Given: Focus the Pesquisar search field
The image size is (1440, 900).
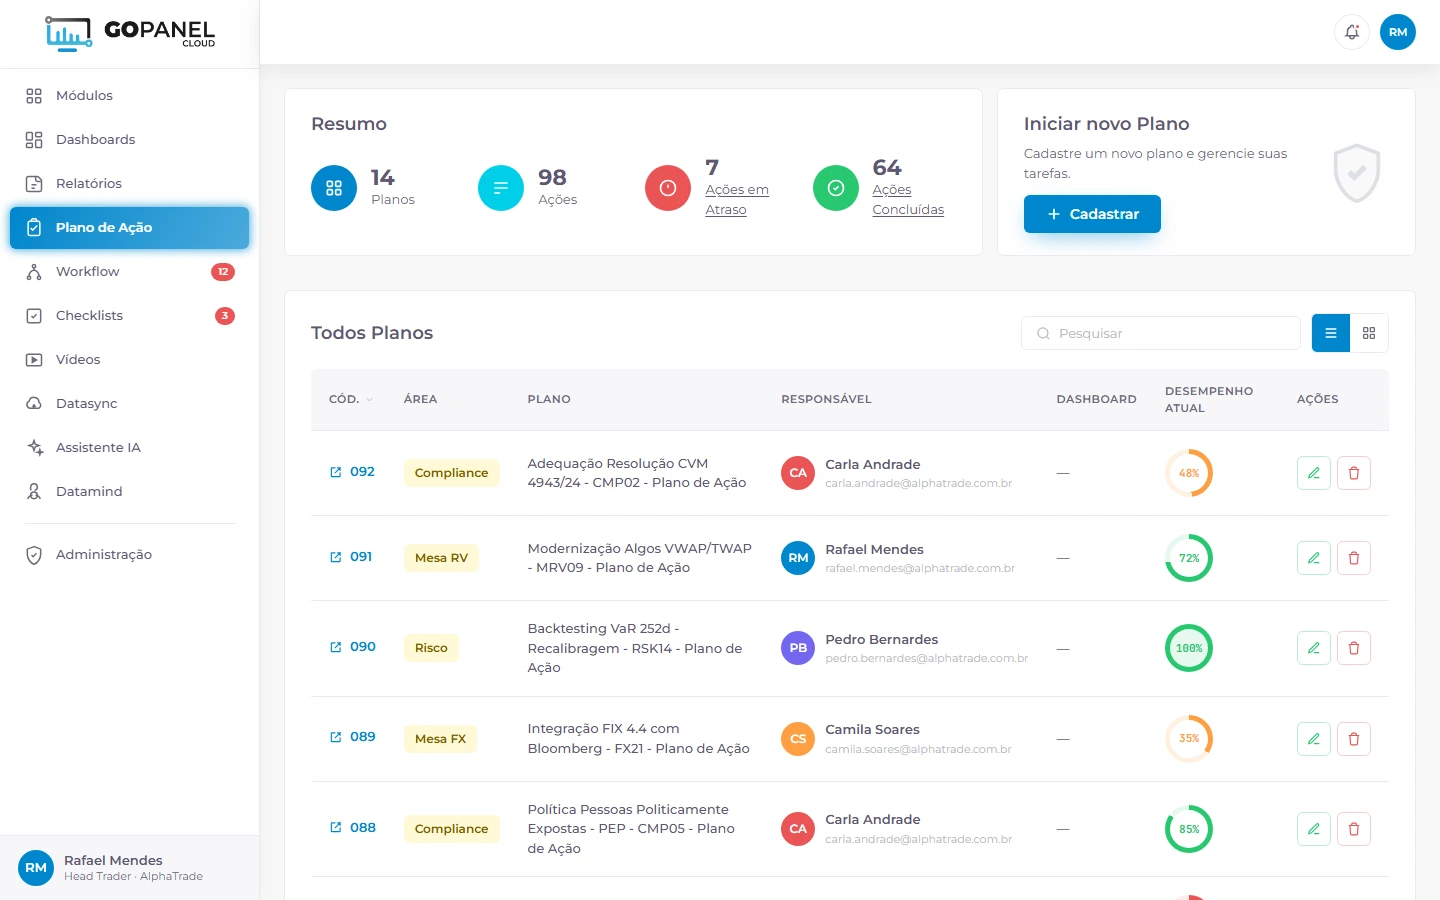Looking at the screenshot, I should coord(1161,333).
